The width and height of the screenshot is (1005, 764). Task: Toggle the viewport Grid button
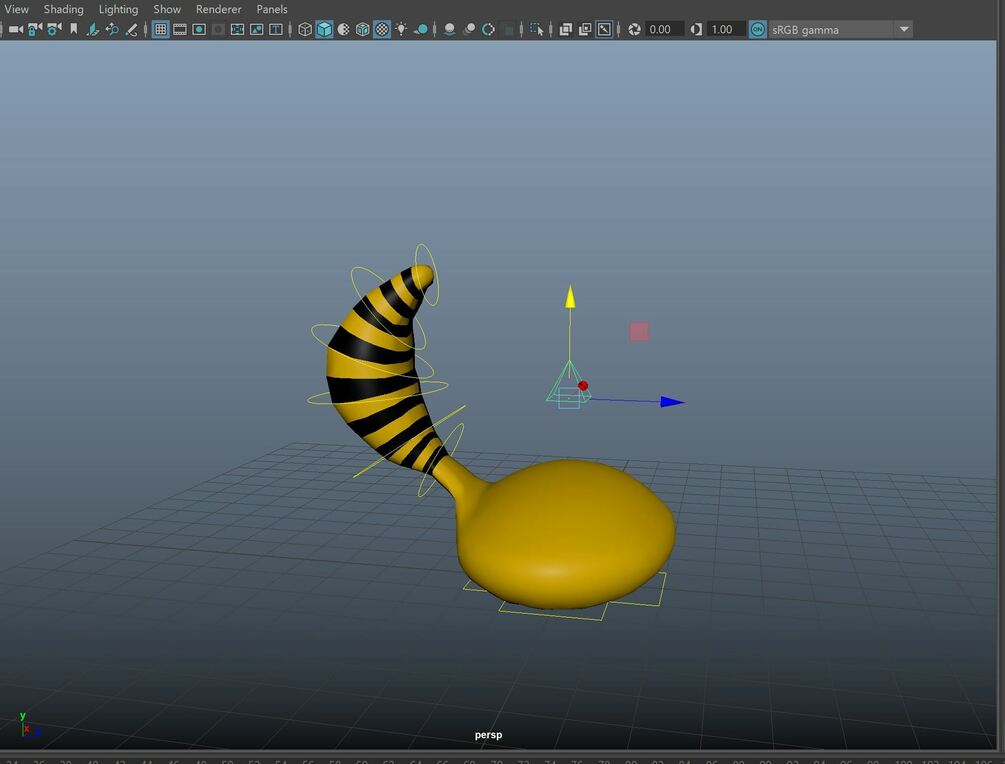coord(161,29)
